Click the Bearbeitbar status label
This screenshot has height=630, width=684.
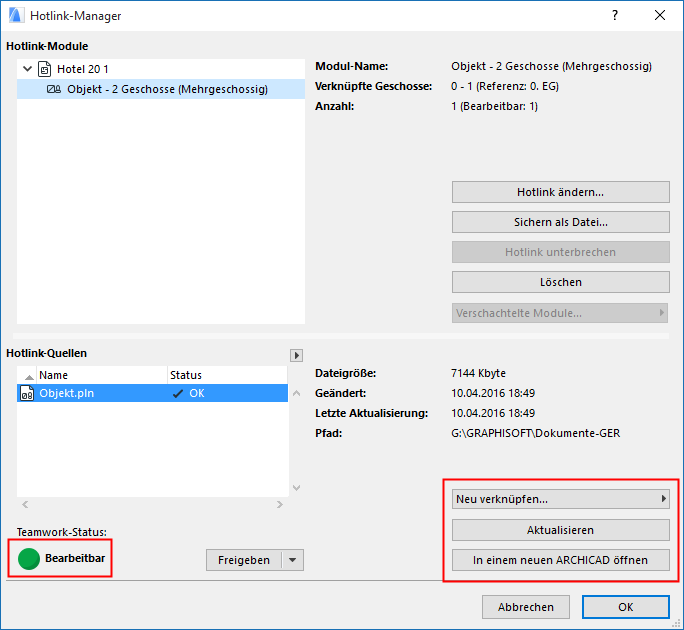click(x=75, y=558)
